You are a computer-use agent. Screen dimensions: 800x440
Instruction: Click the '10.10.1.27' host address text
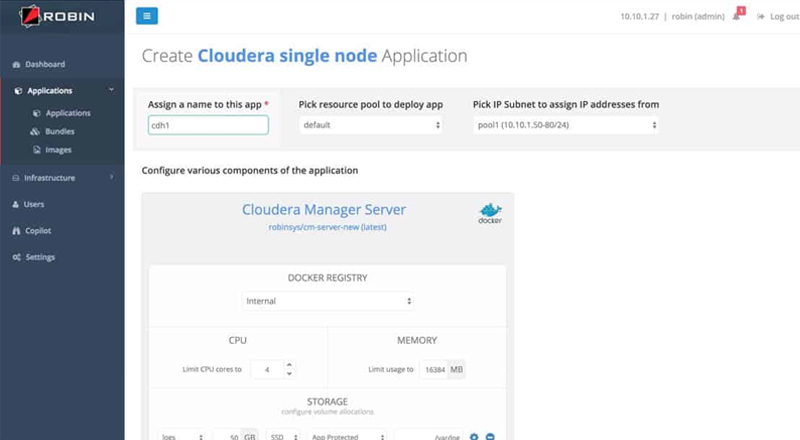click(x=639, y=16)
